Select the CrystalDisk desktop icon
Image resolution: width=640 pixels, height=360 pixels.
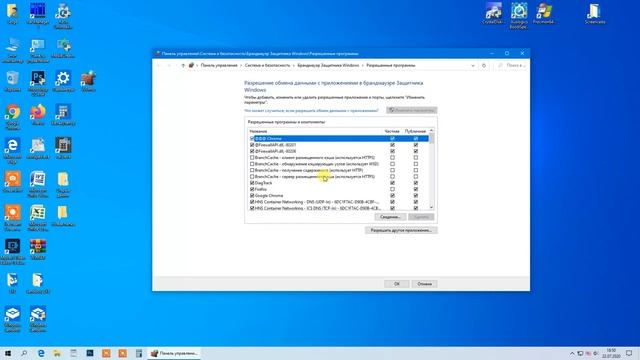point(493,13)
